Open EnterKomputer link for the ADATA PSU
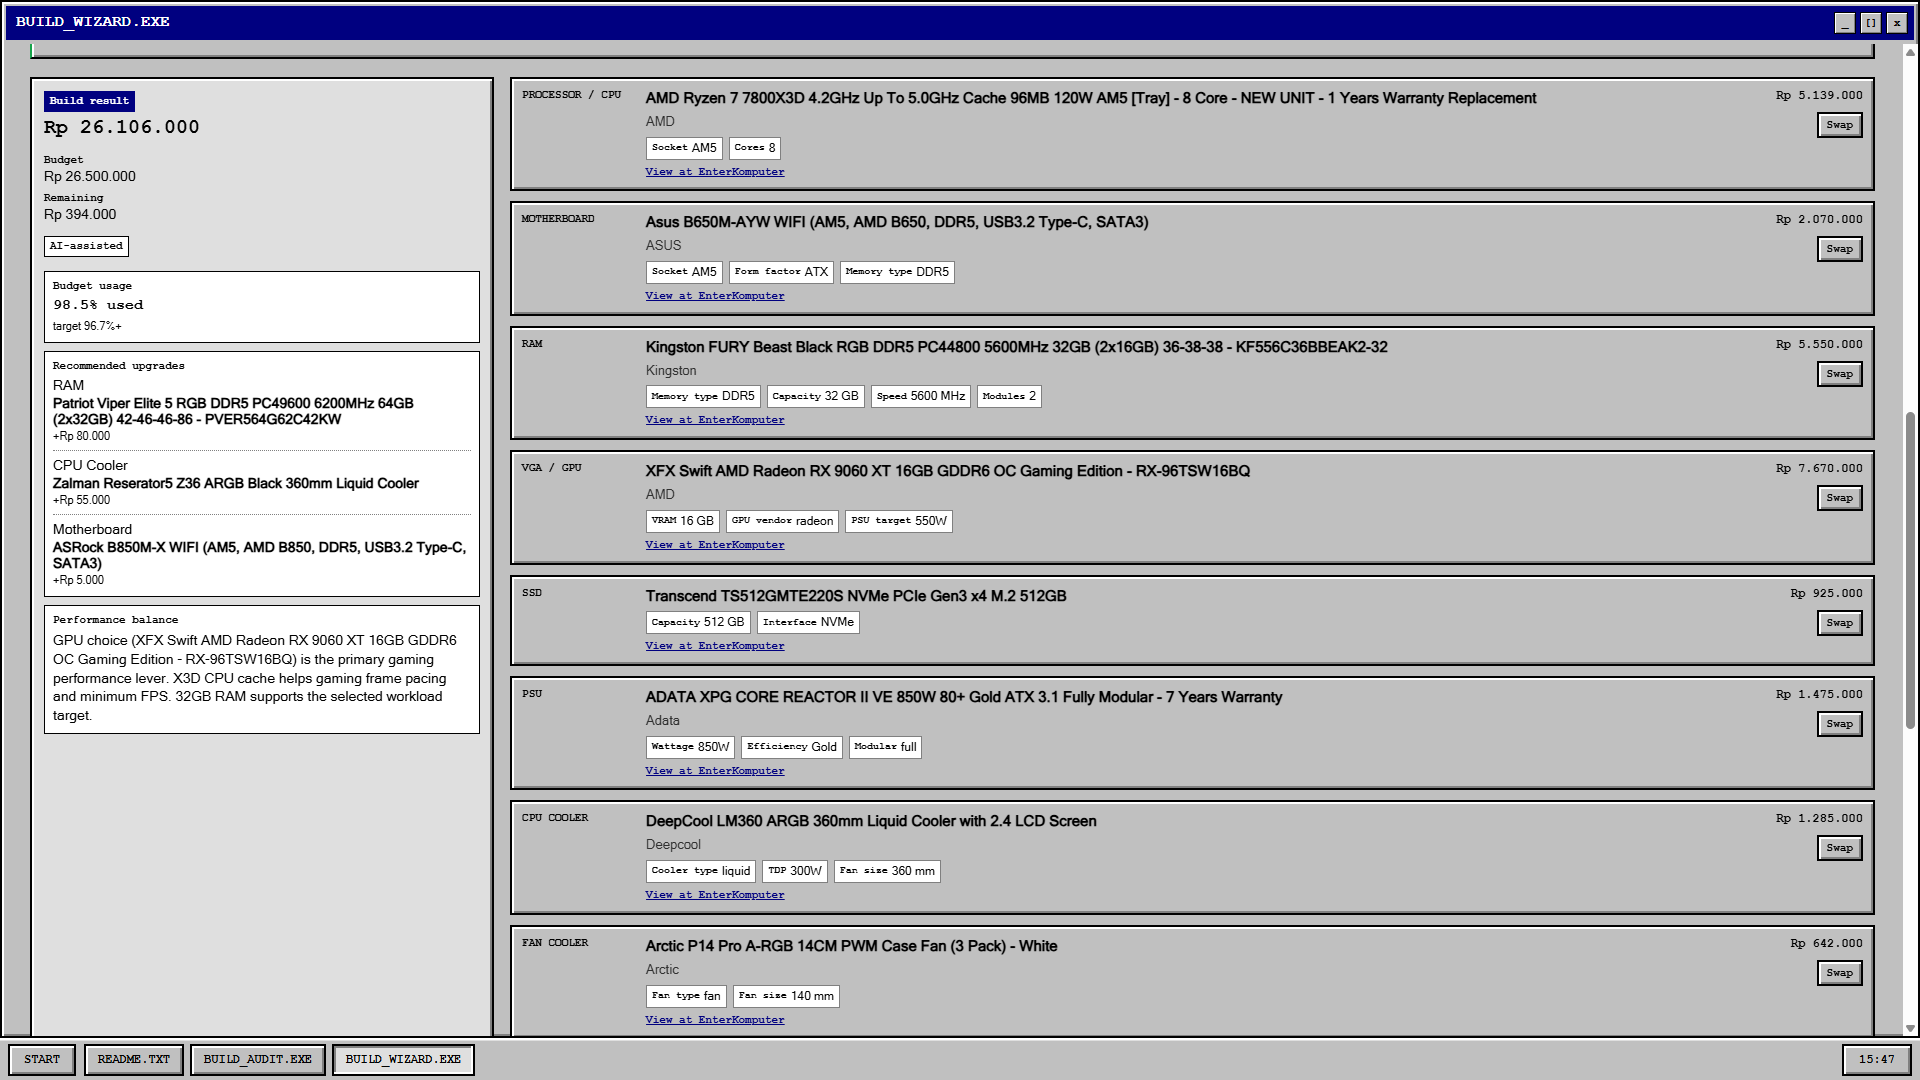This screenshot has height=1080, width=1920. (x=715, y=771)
